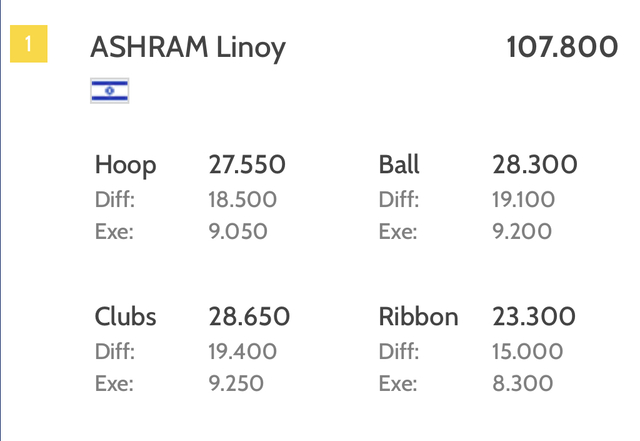Click Ball difficulty value 19.100
The width and height of the screenshot is (640, 441).
[x=523, y=200]
